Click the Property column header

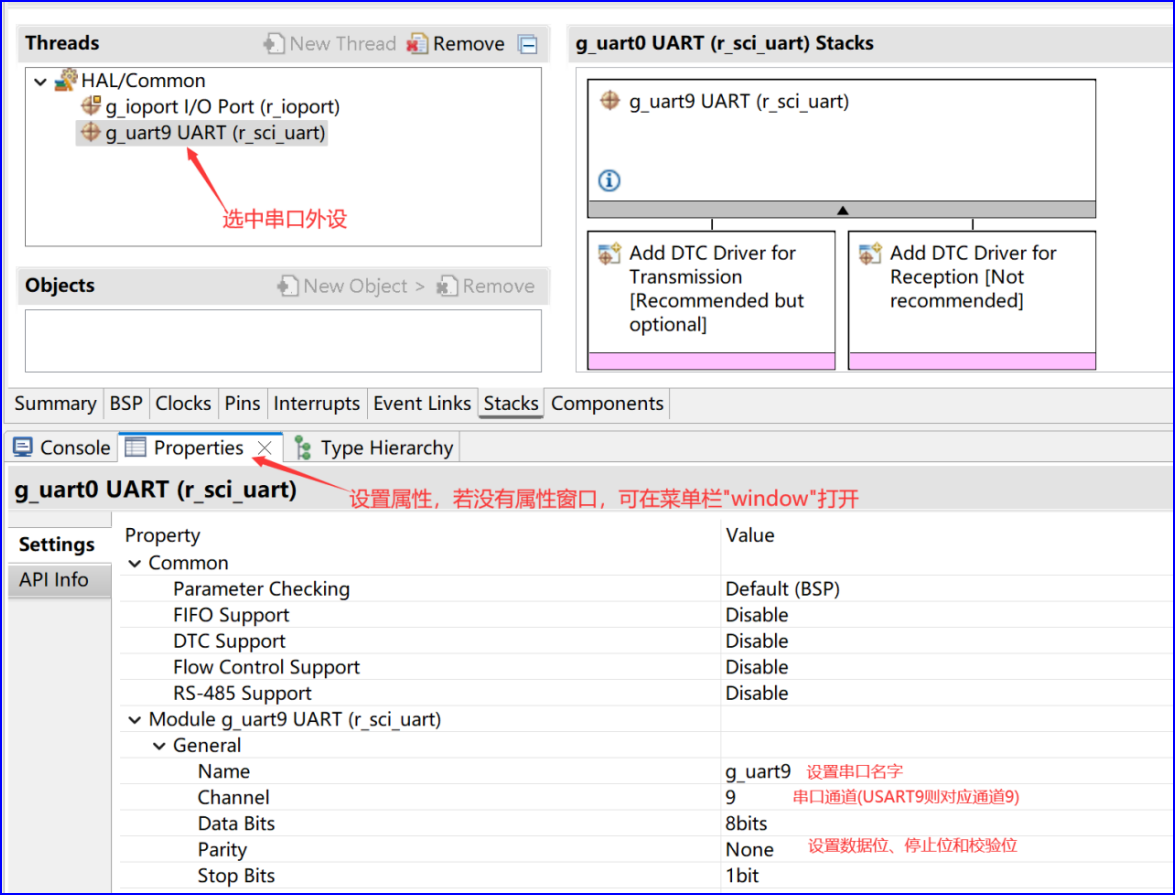click(x=163, y=535)
